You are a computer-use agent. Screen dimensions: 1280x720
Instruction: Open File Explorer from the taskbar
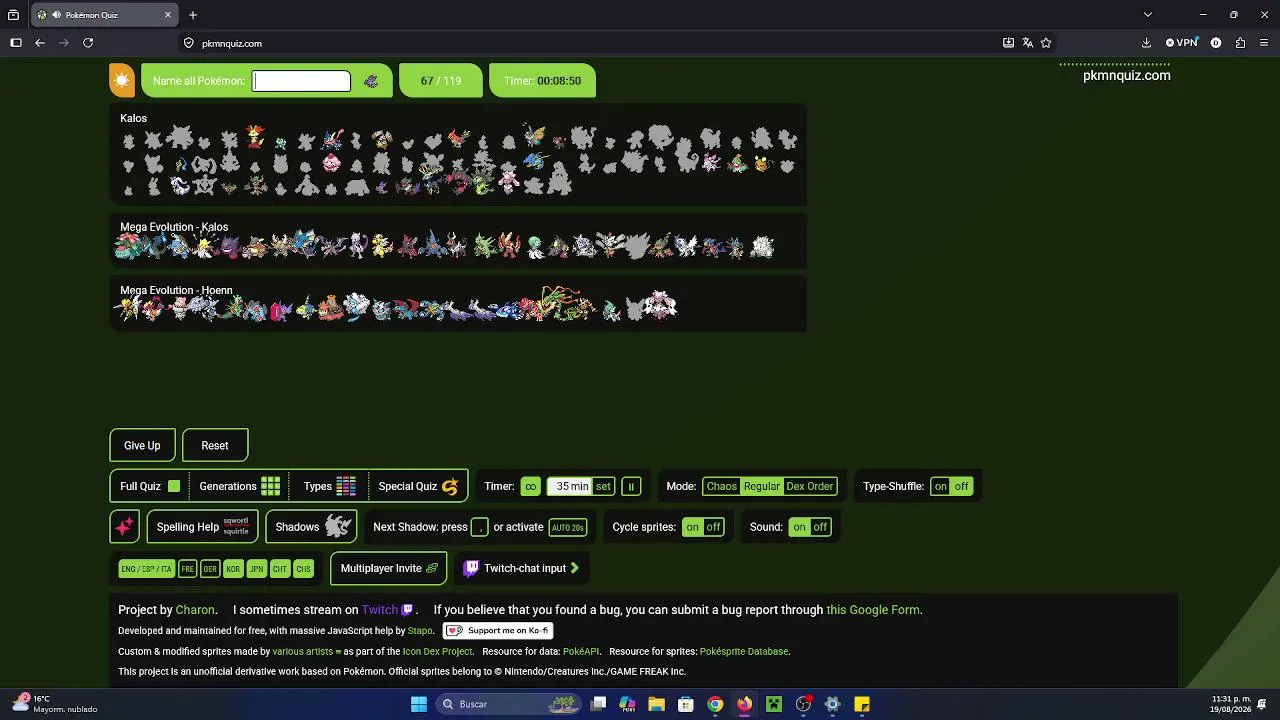tap(656, 704)
